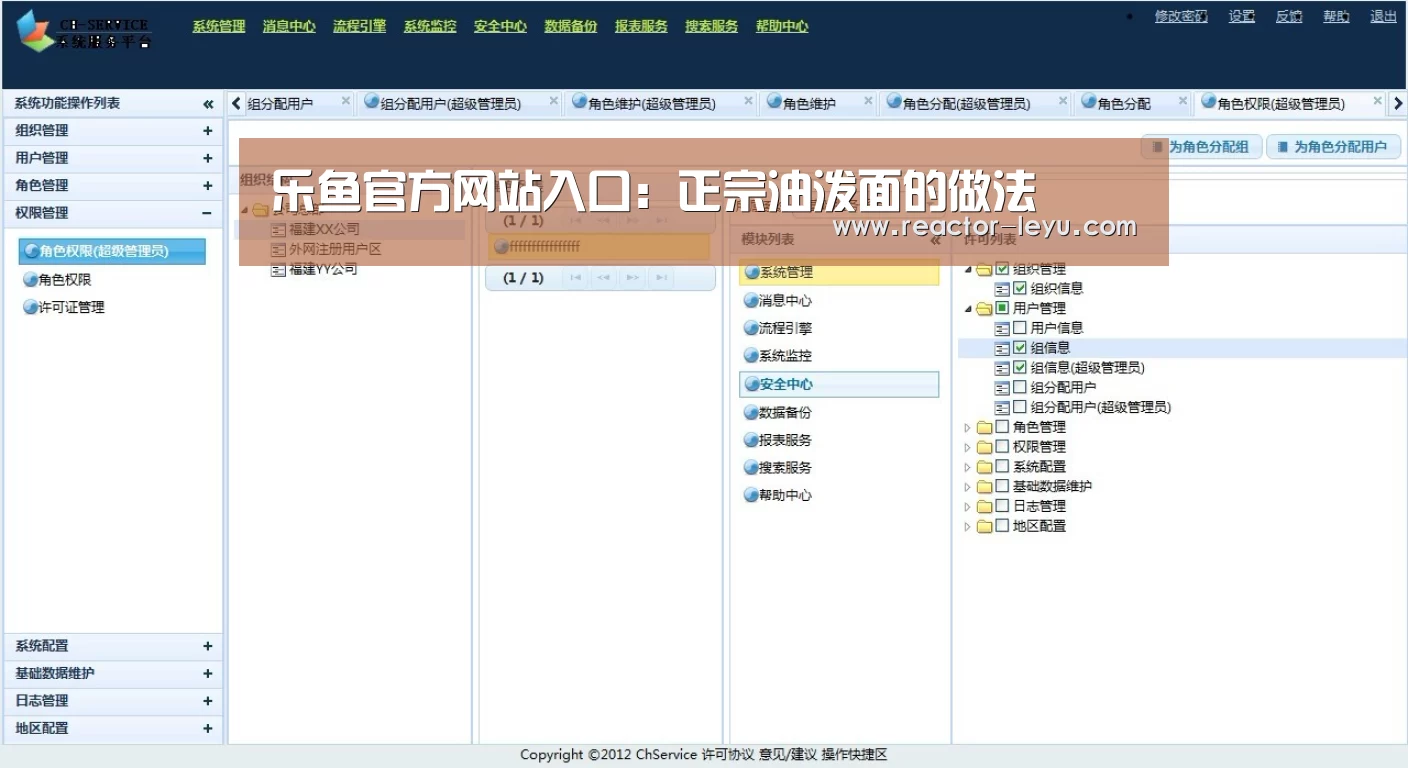Select role row fffffffffffffff

click(x=599, y=247)
